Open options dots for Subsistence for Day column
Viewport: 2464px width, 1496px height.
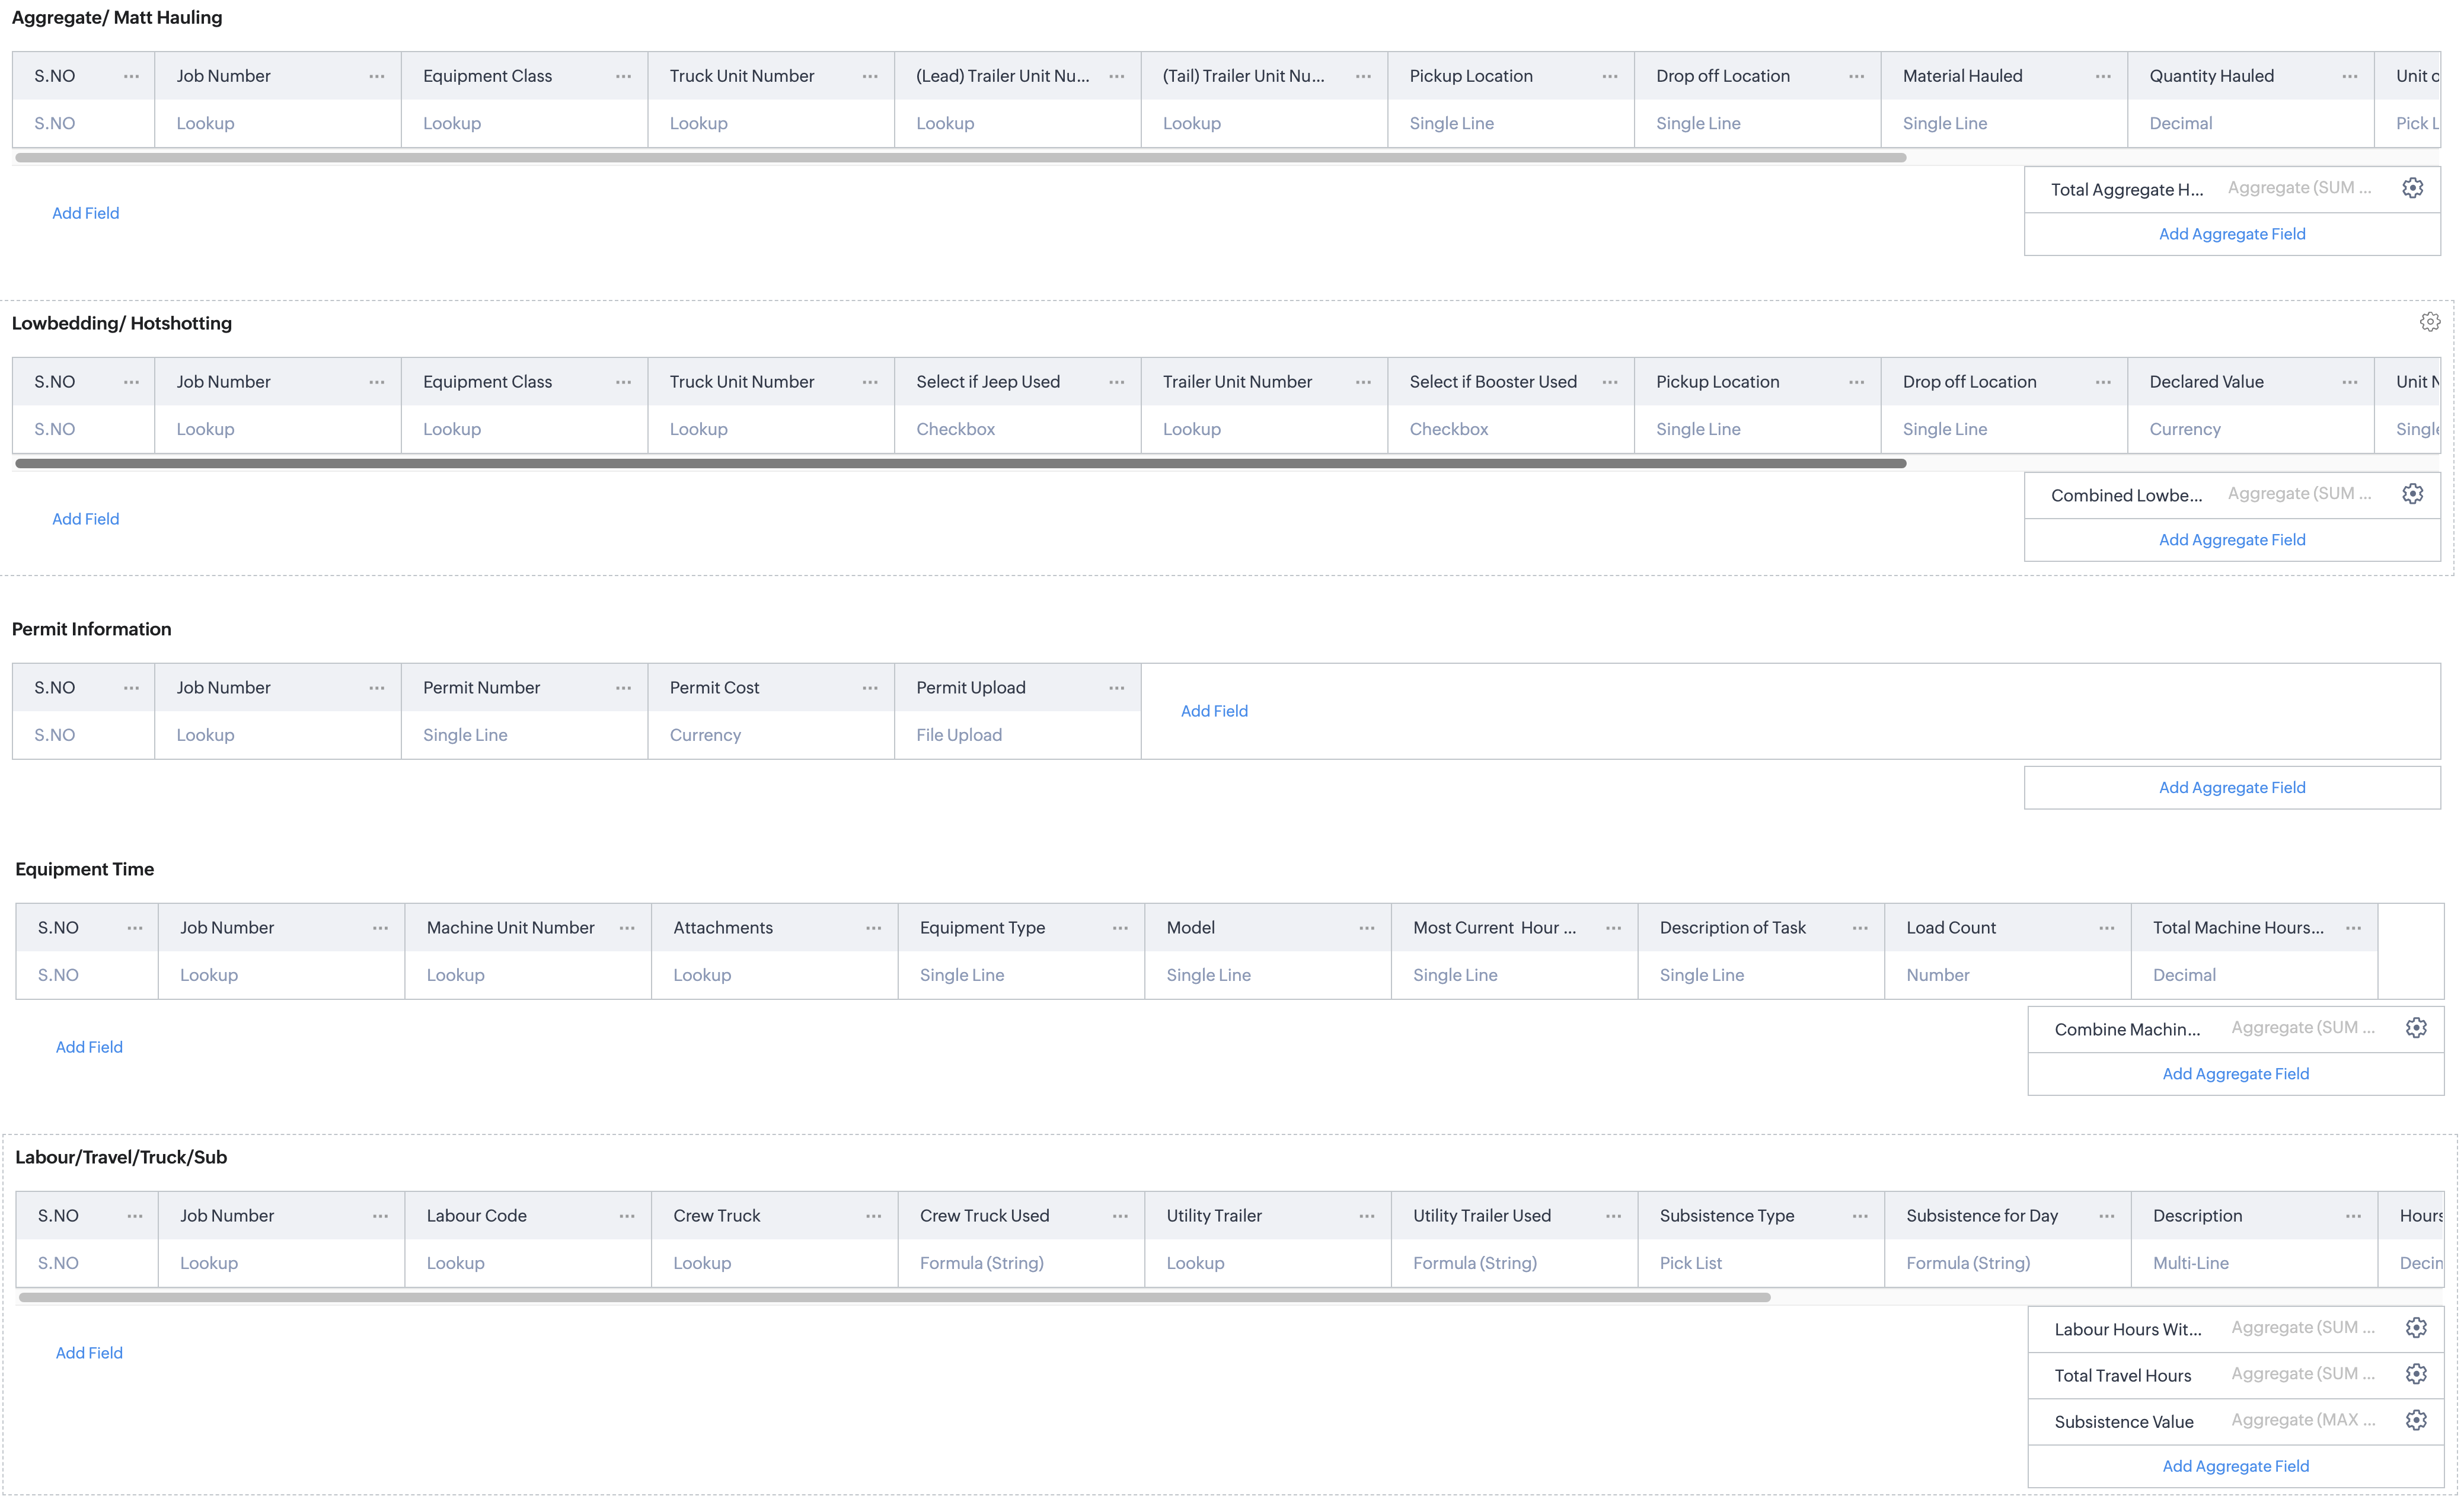[2107, 1216]
